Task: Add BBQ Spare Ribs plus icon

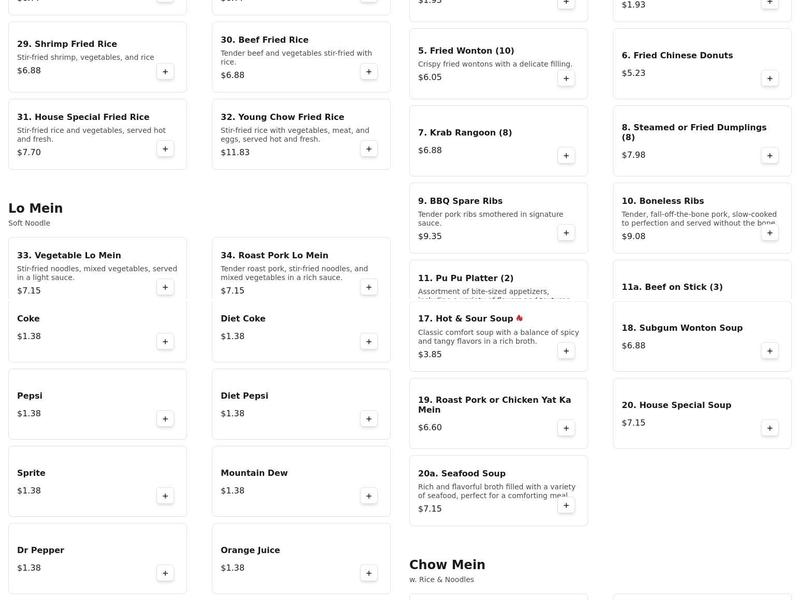Action: (x=566, y=233)
